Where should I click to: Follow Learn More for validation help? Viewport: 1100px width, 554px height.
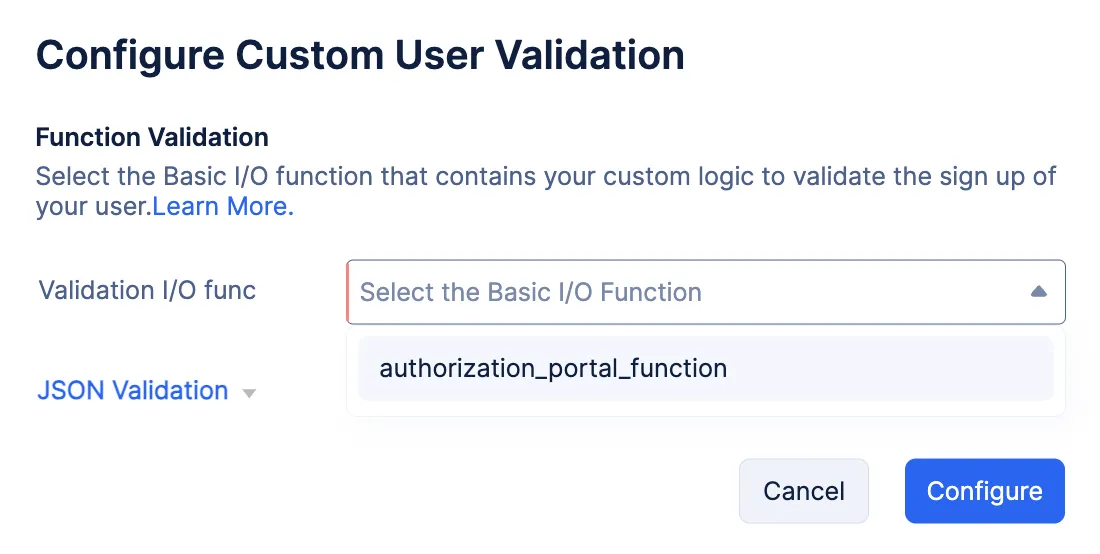(223, 207)
